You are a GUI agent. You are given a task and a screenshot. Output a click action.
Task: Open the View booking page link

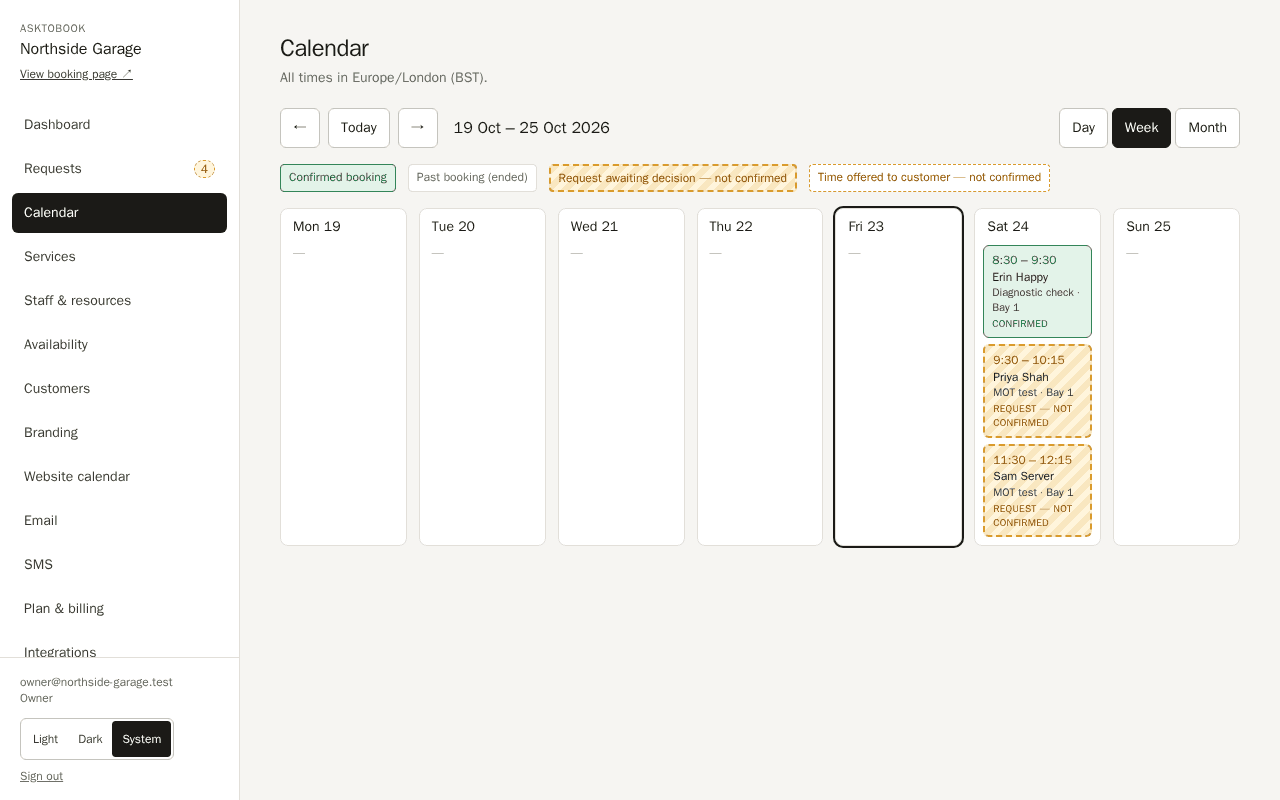pyautogui.click(x=76, y=74)
